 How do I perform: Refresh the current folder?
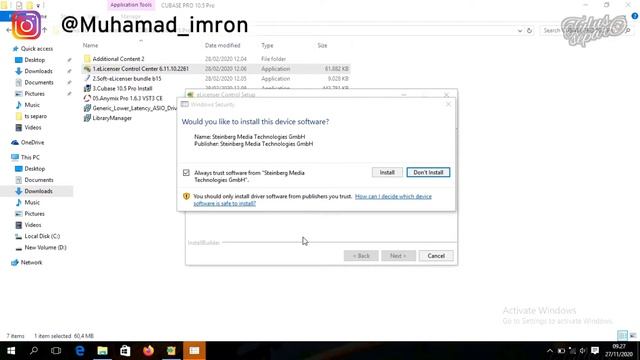(529, 31)
